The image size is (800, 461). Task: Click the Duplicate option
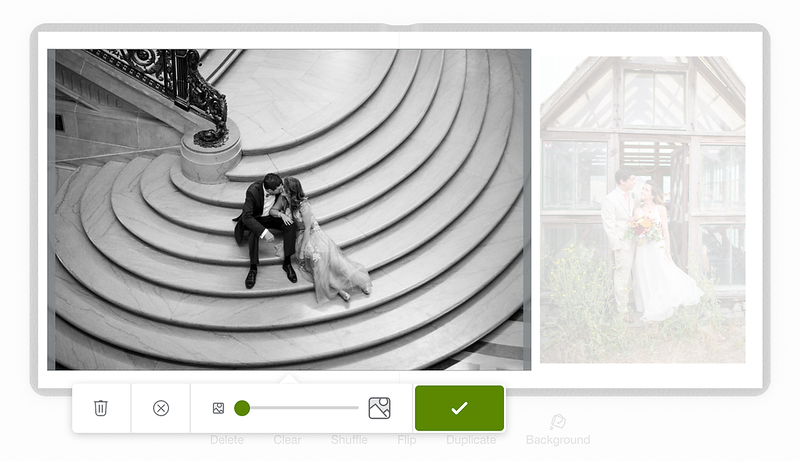click(470, 440)
